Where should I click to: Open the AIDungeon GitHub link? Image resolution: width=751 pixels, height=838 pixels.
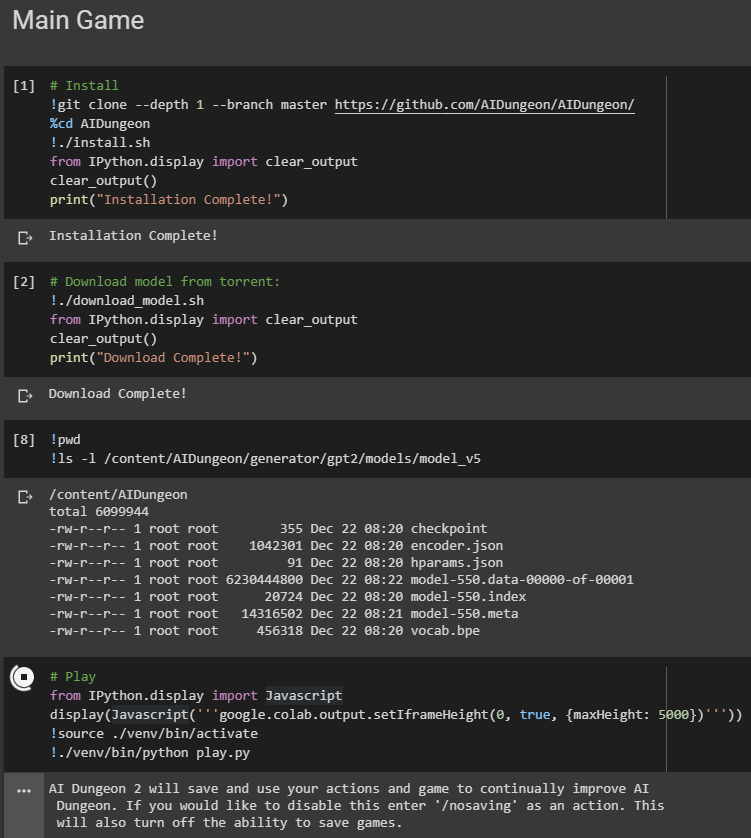[x=484, y=105]
